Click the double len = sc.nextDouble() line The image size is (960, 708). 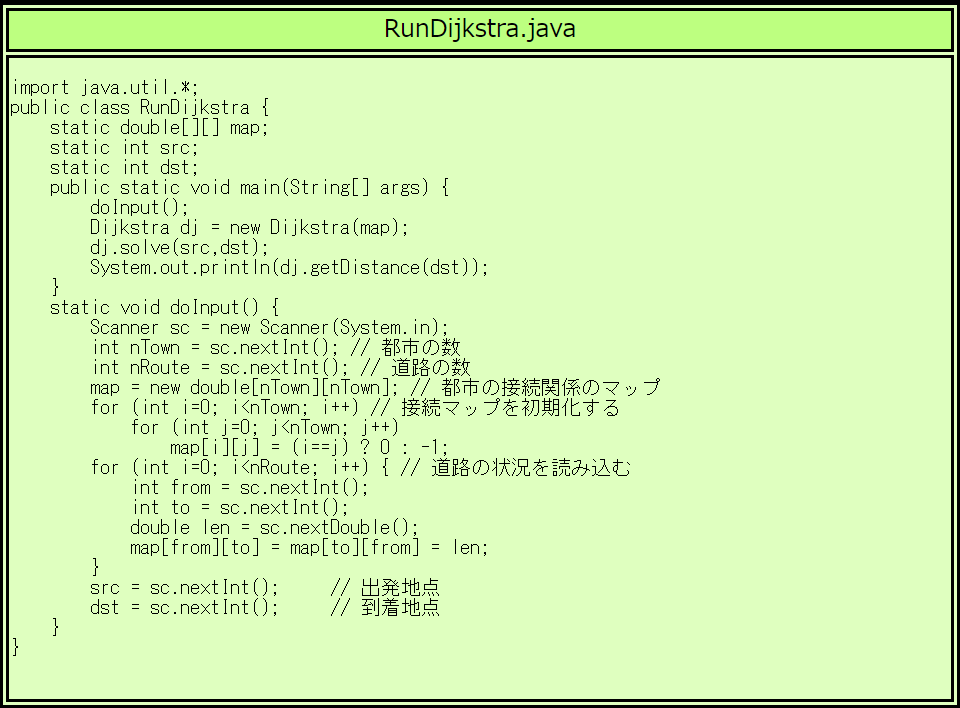tap(274, 527)
